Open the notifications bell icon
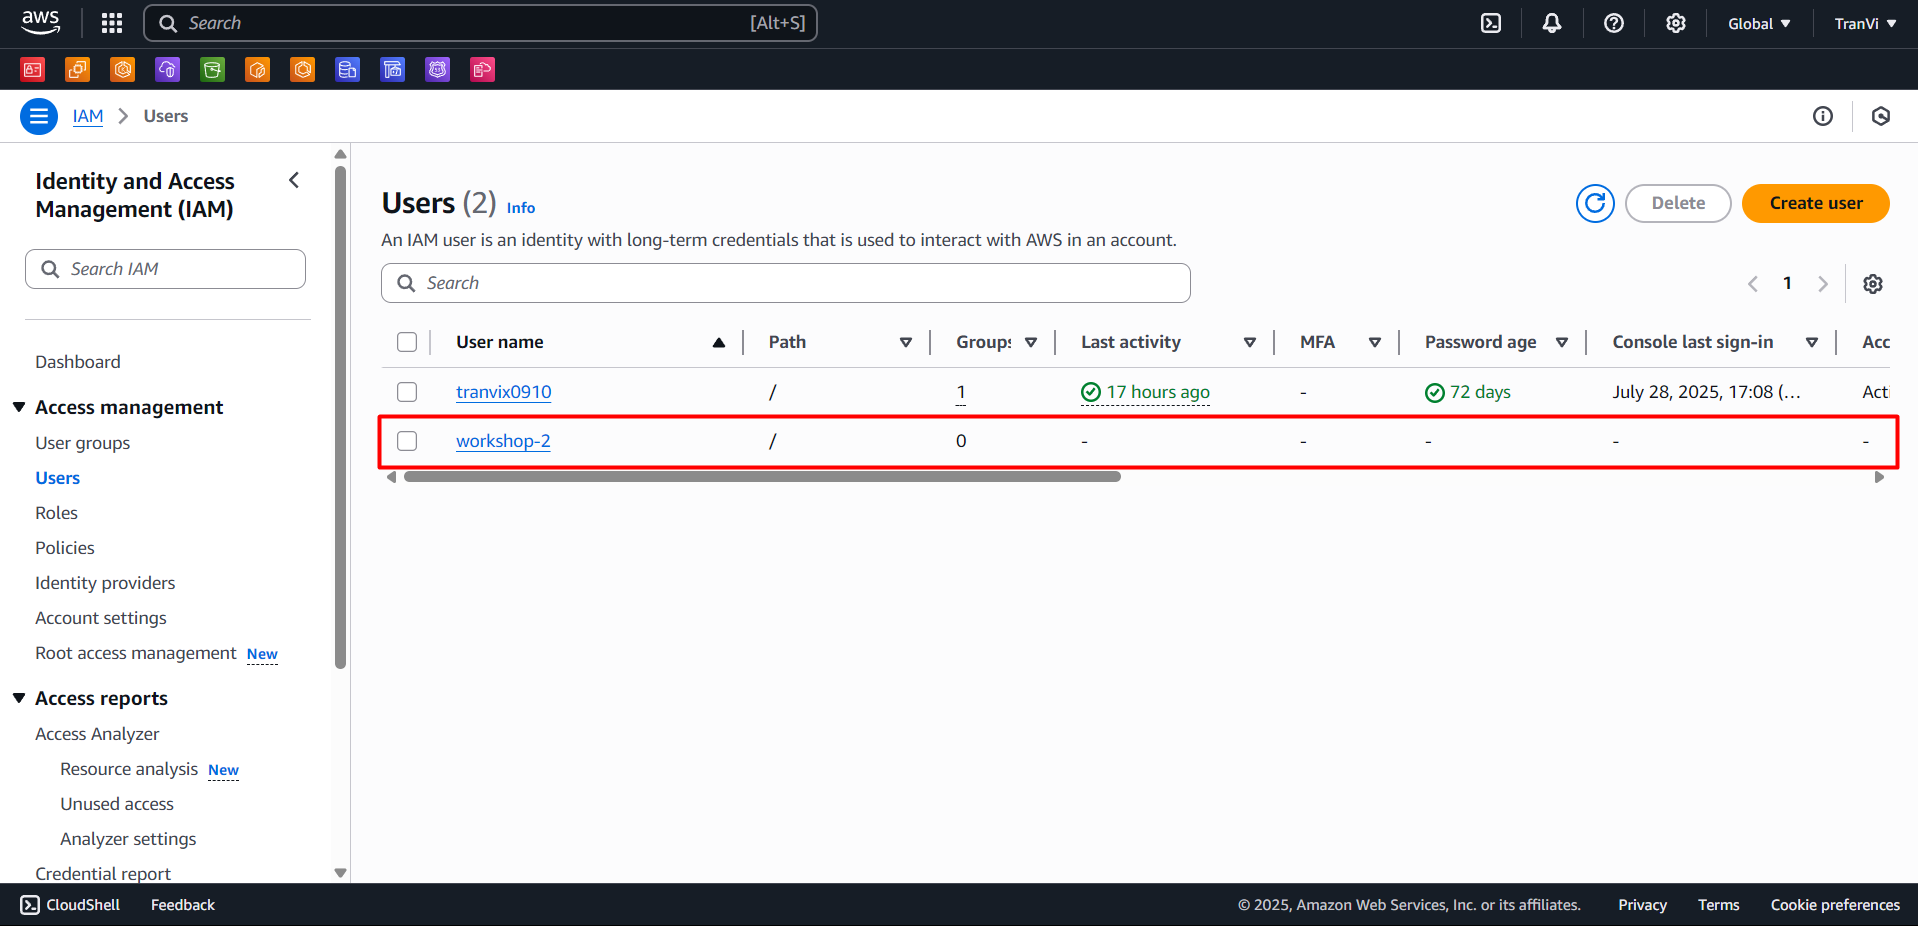This screenshot has width=1918, height=926. pos(1551,22)
